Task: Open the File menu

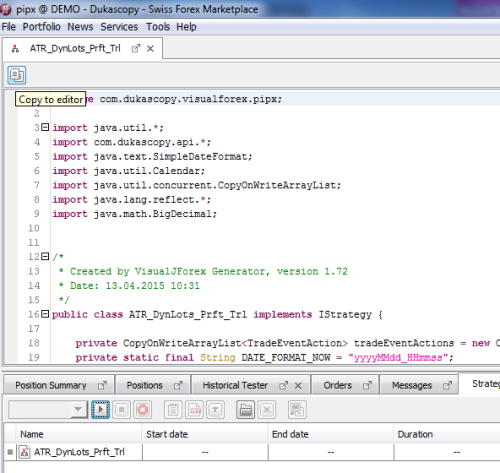Action: [x=9, y=27]
